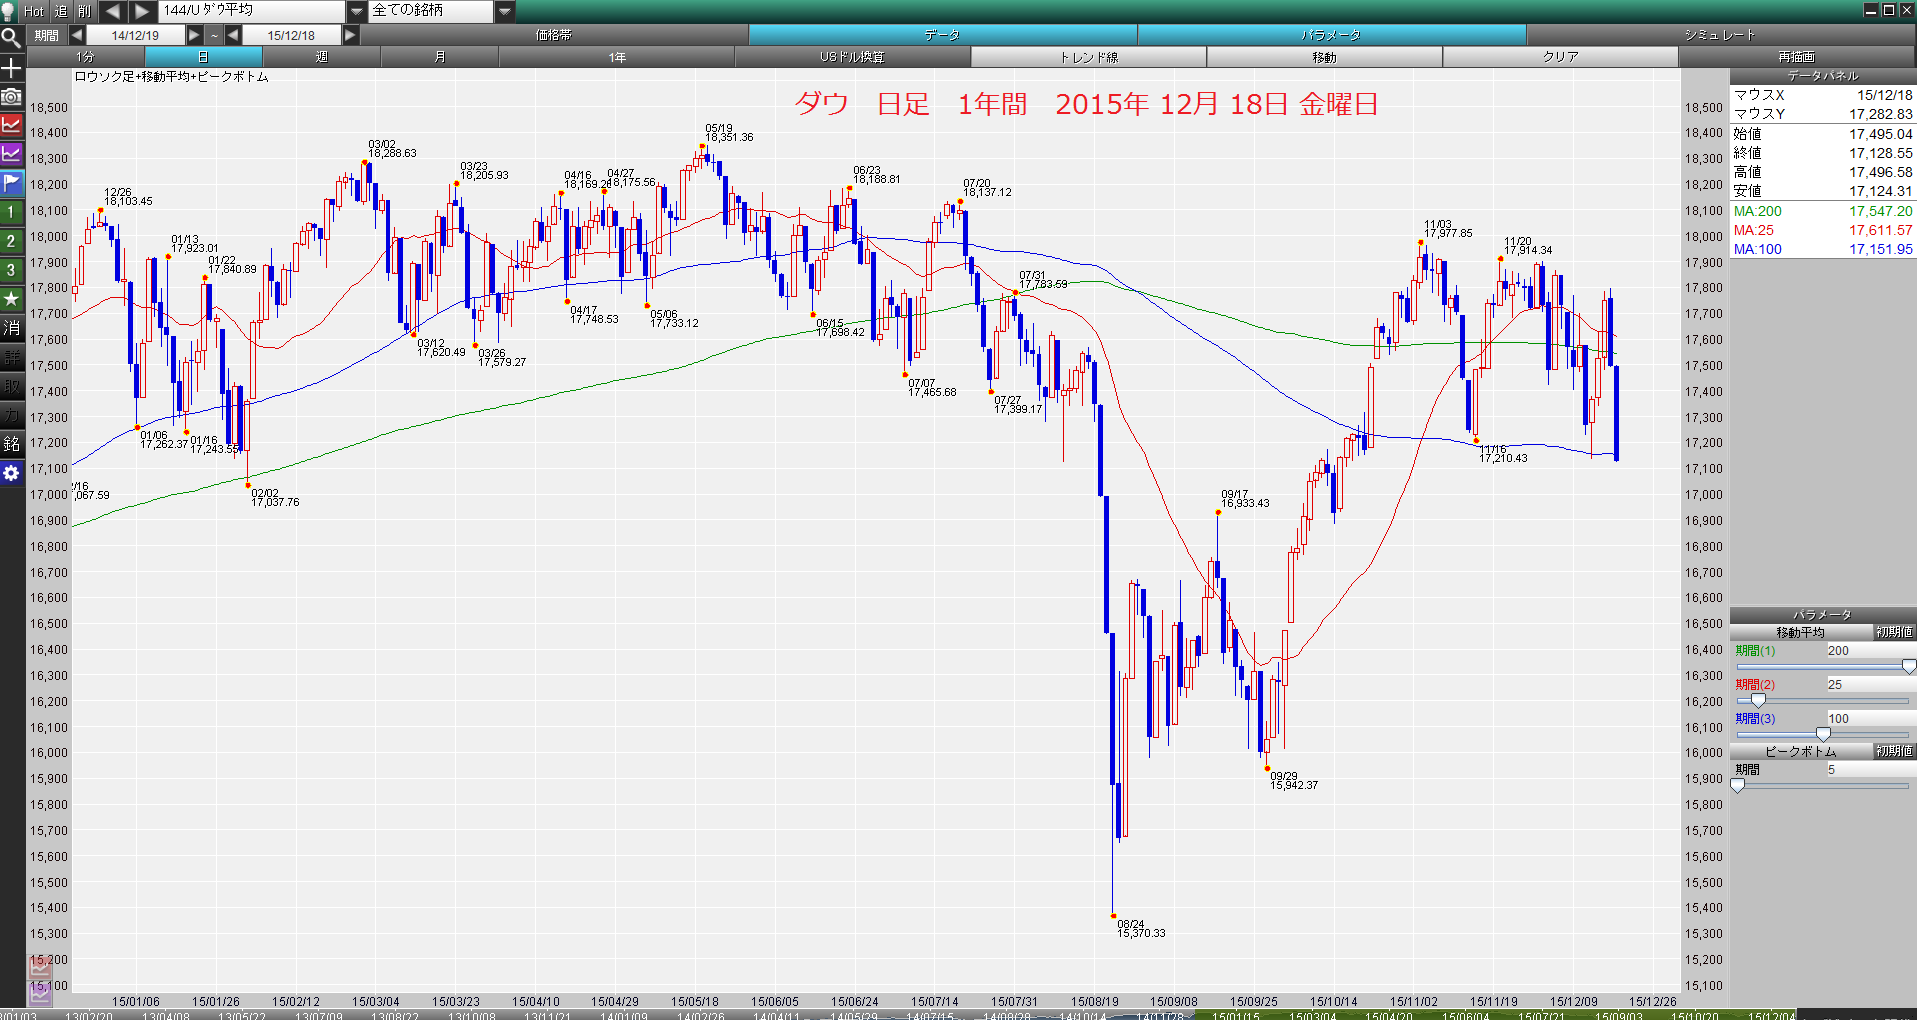
Task: Click the 消 sidebar icon
Action: 11,328
